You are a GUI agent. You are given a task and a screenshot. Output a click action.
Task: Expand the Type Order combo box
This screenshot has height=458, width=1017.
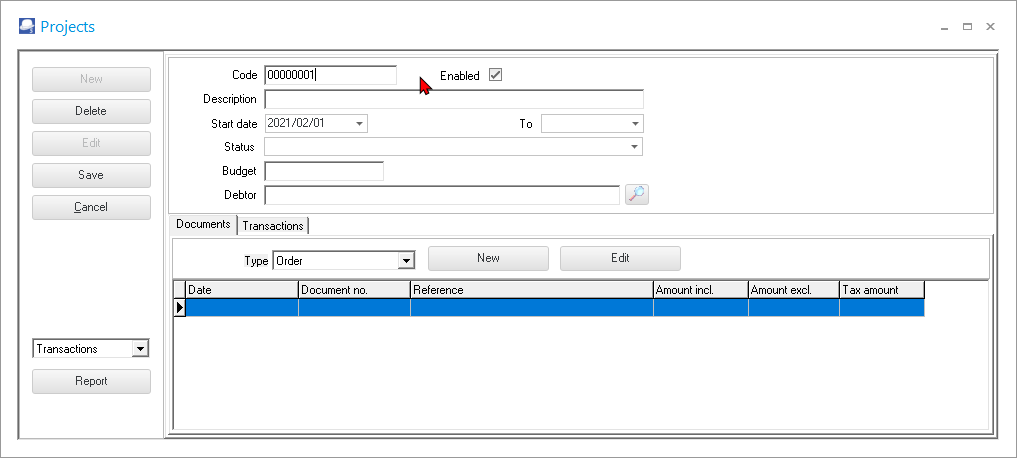coord(406,261)
